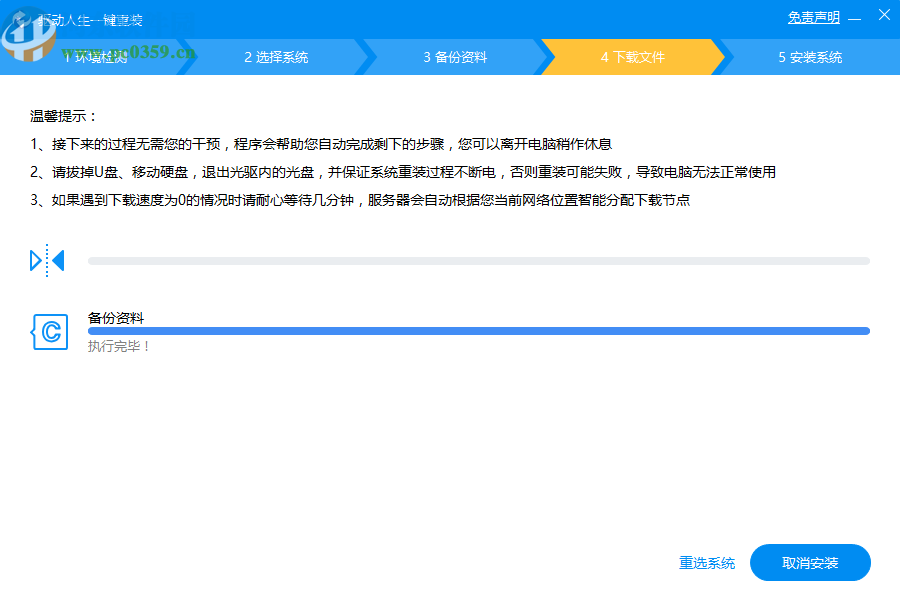Cancel installation with 取消安装 button
This screenshot has width=900, height=600.
(810, 563)
